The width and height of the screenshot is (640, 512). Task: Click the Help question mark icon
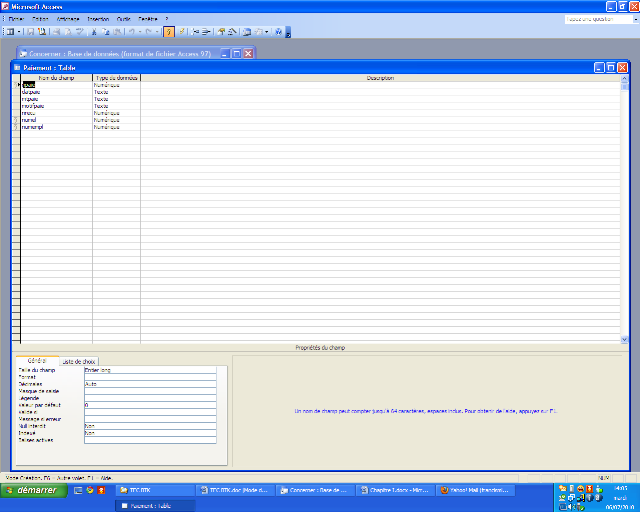[278, 32]
